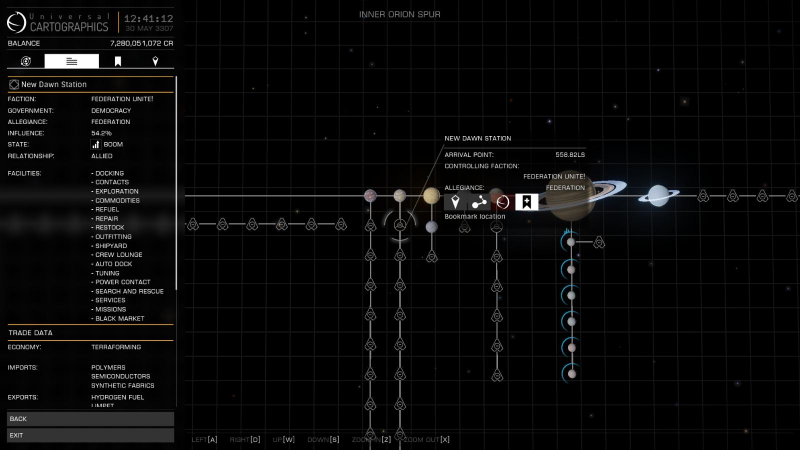Select the pale blue ringed planet
800x450 pixels.
pos(658,195)
